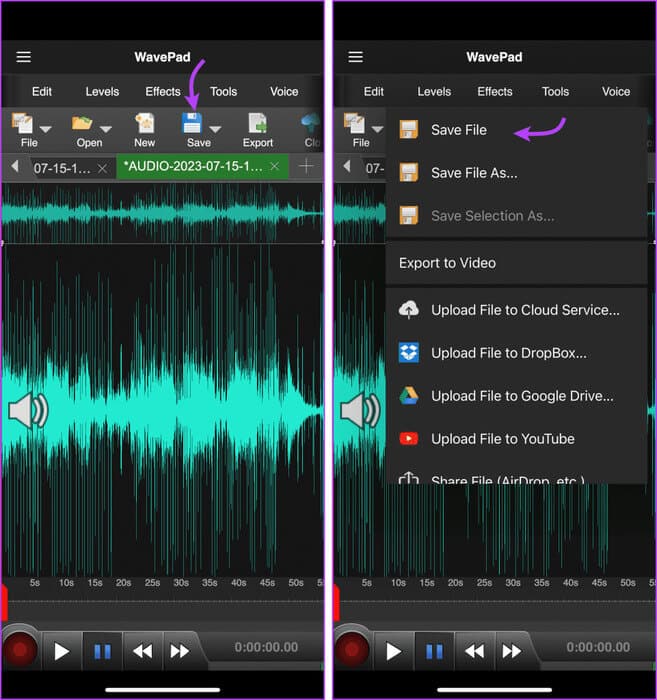Rewind audio in right screen
The image size is (657, 700).
click(475, 651)
